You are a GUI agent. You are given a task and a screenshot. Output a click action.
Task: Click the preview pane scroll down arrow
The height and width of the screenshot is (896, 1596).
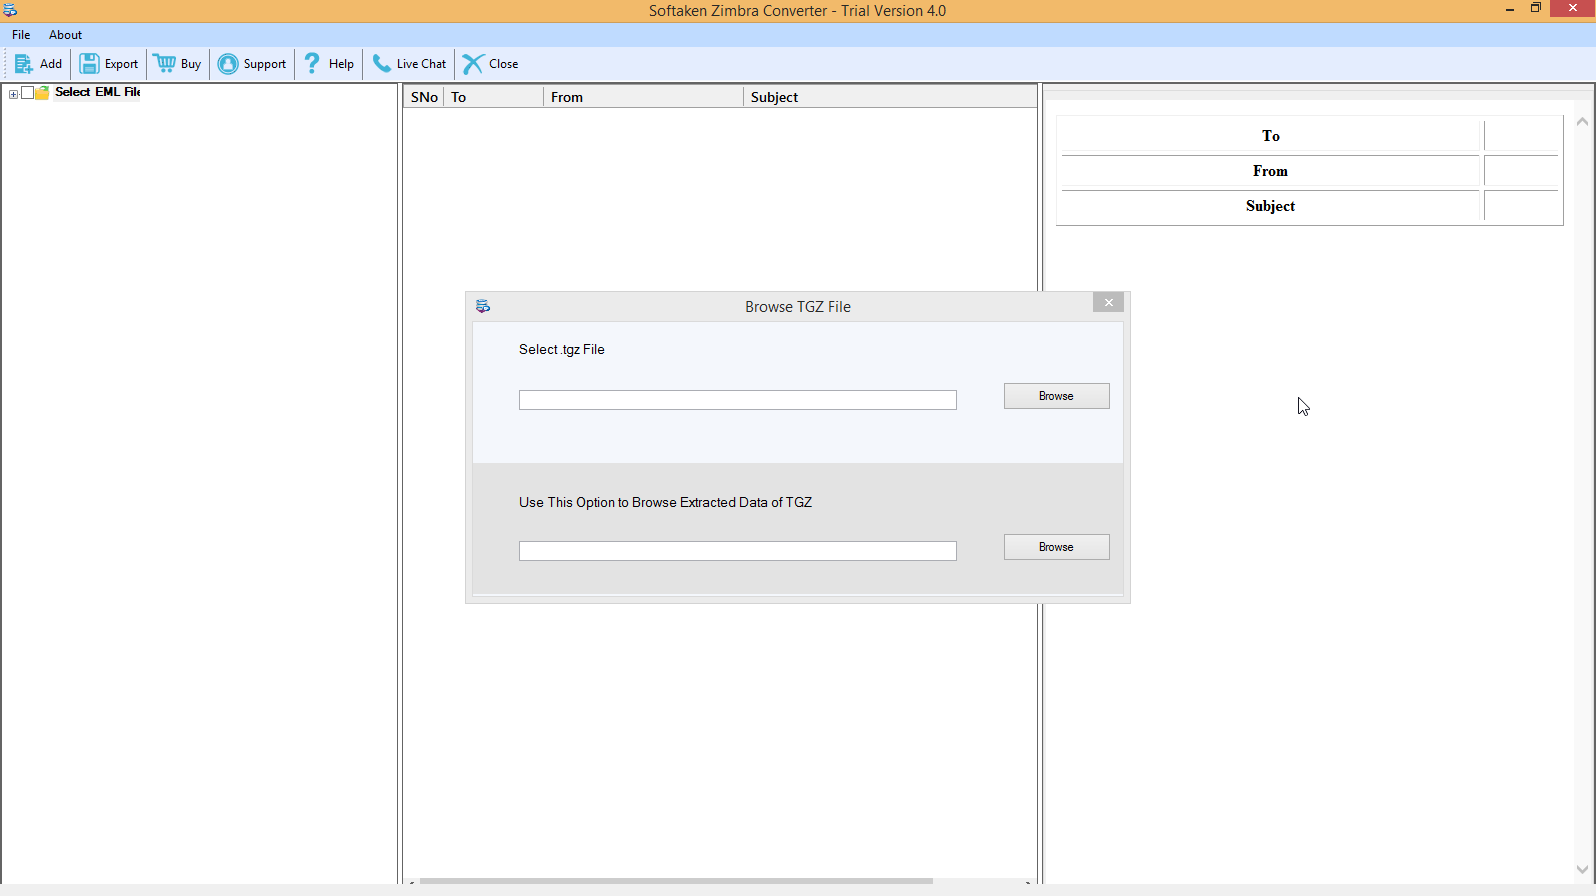pos(1582,869)
